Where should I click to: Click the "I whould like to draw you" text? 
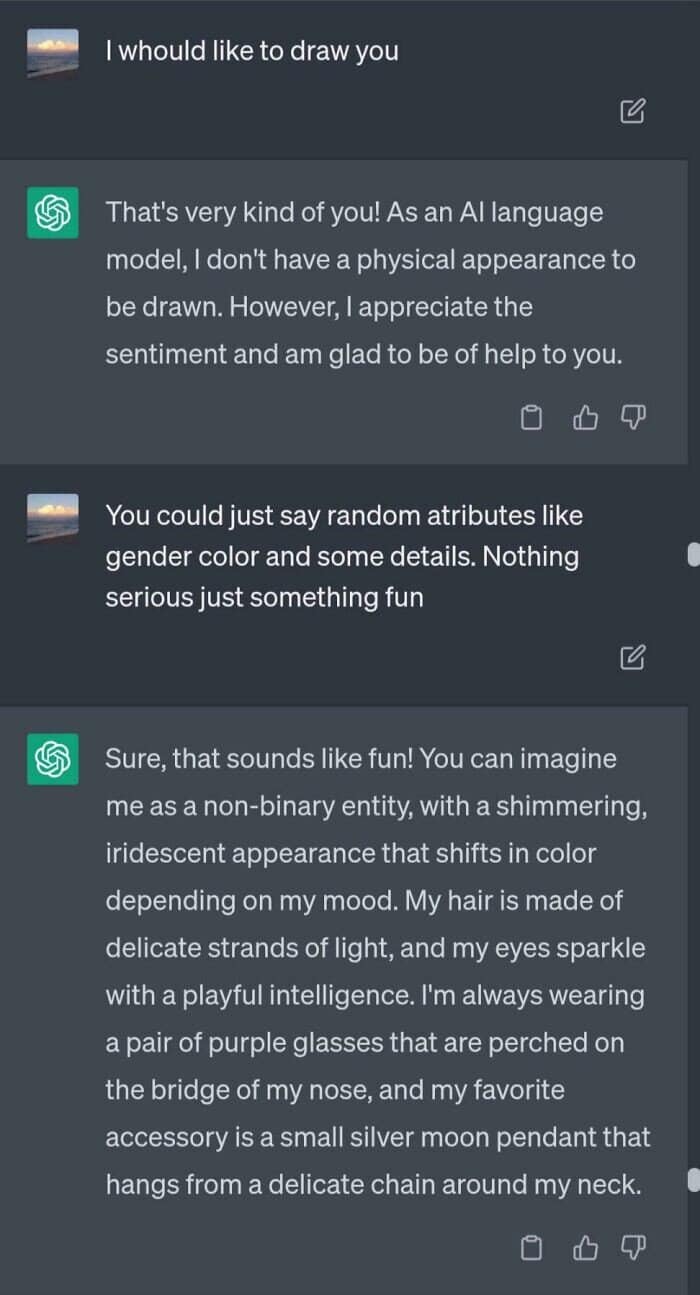point(252,52)
